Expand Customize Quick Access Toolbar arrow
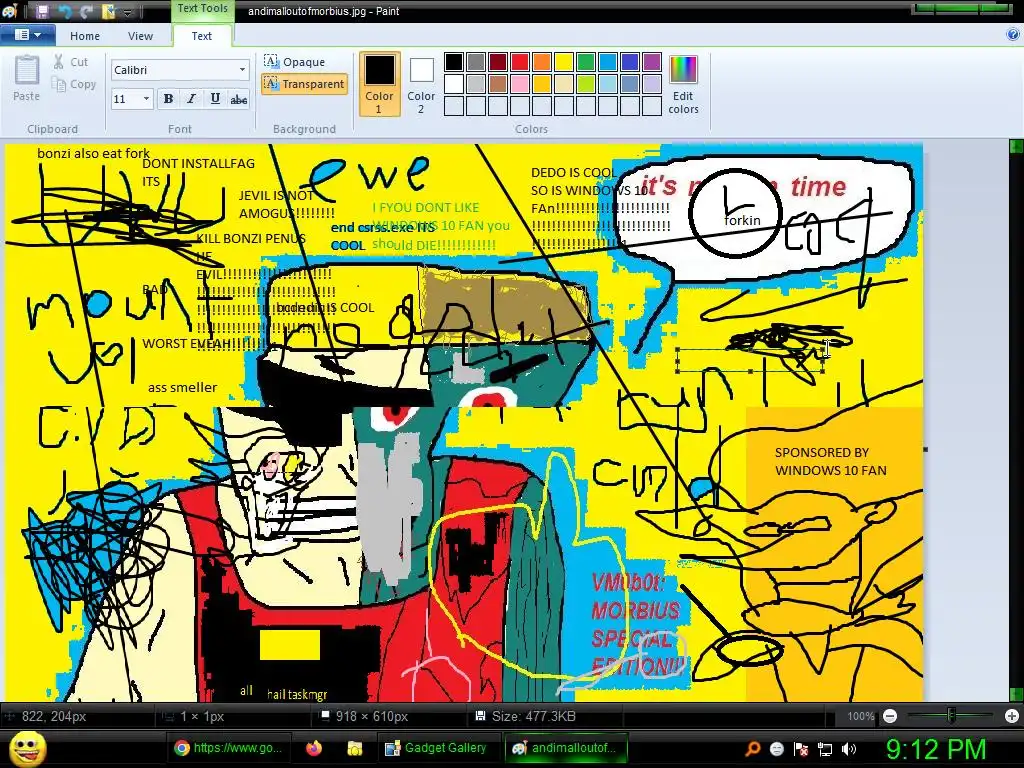The image size is (1024, 768). pos(129,12)
